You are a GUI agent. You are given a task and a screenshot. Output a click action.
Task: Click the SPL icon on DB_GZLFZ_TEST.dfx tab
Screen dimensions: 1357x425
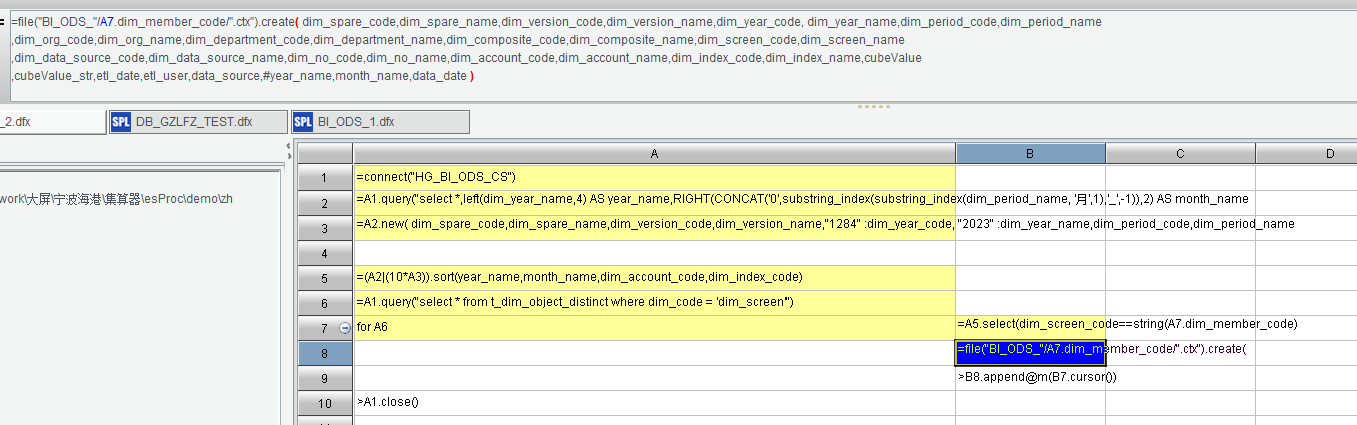click(122, 122)
